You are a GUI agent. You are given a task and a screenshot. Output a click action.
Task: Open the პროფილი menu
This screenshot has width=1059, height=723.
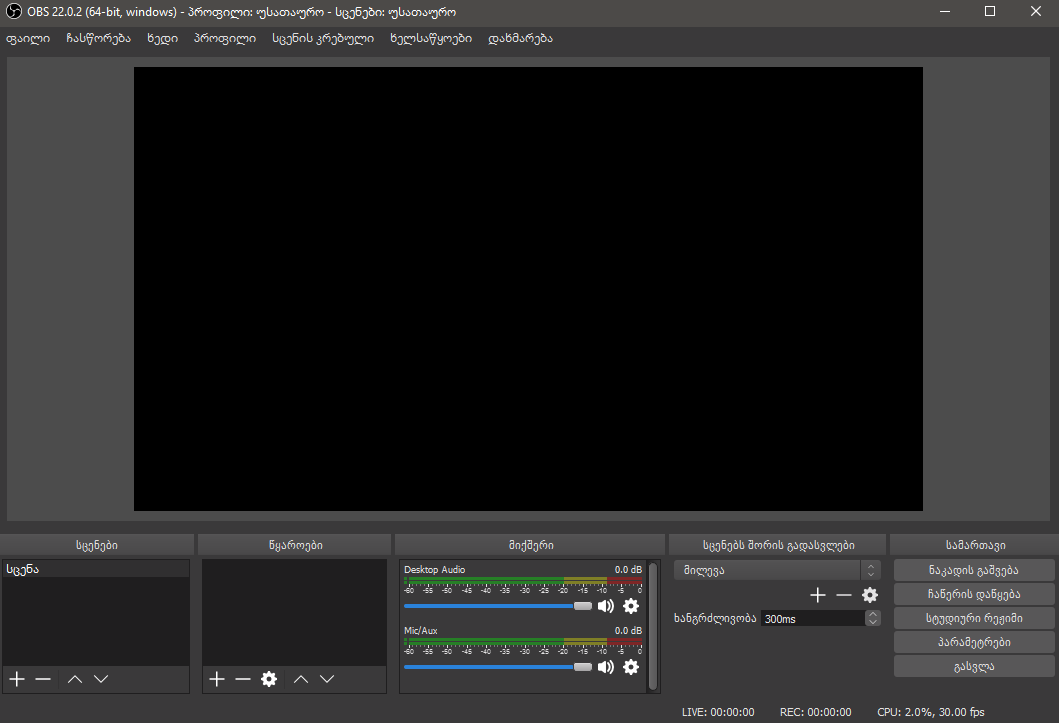pos(225,38)
